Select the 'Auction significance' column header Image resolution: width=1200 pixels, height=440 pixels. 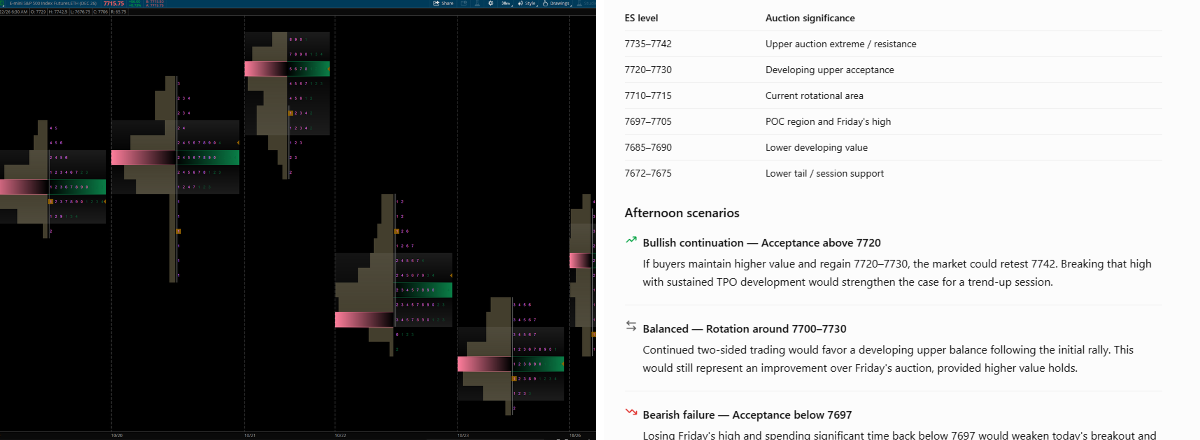click(810, 18)
